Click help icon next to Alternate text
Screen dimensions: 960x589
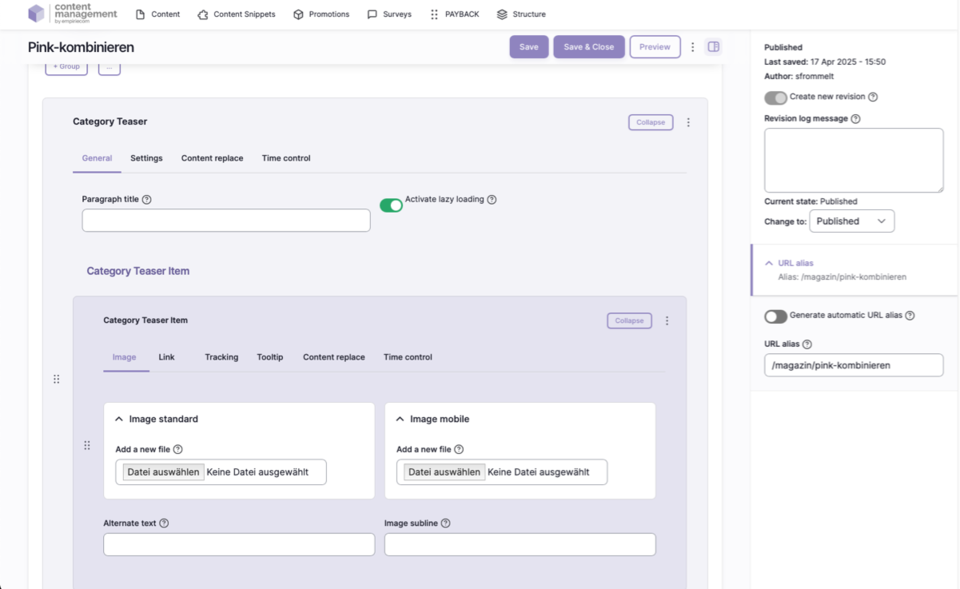pos(164,523)
